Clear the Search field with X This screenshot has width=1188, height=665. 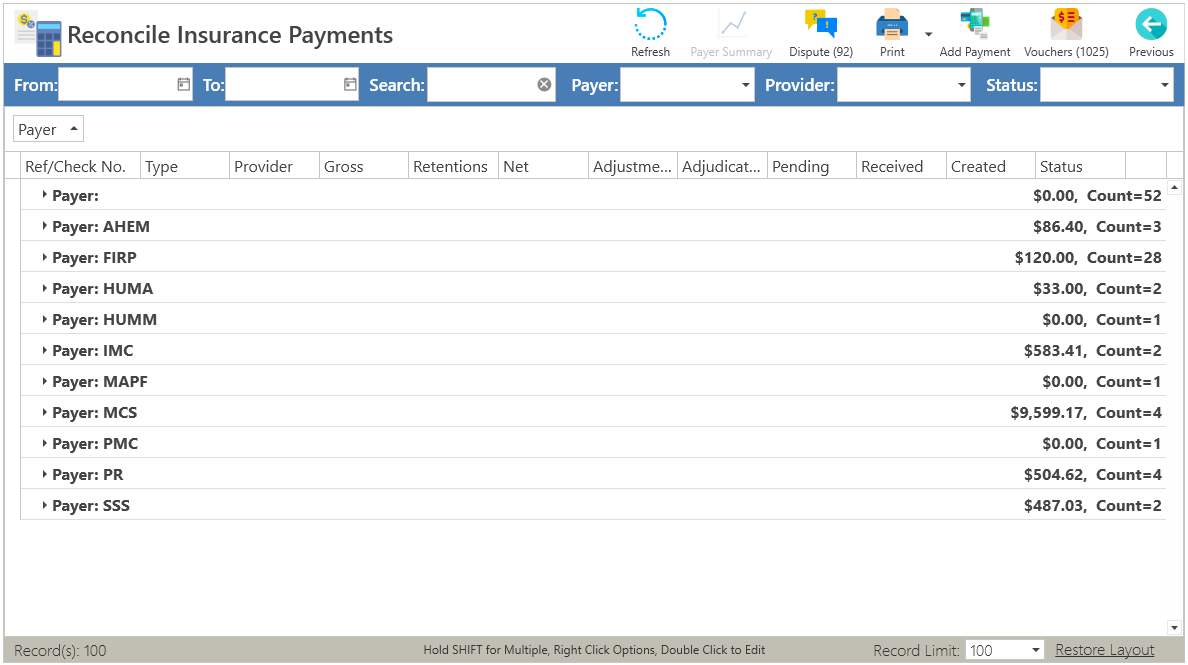click(x=544, y=85)
